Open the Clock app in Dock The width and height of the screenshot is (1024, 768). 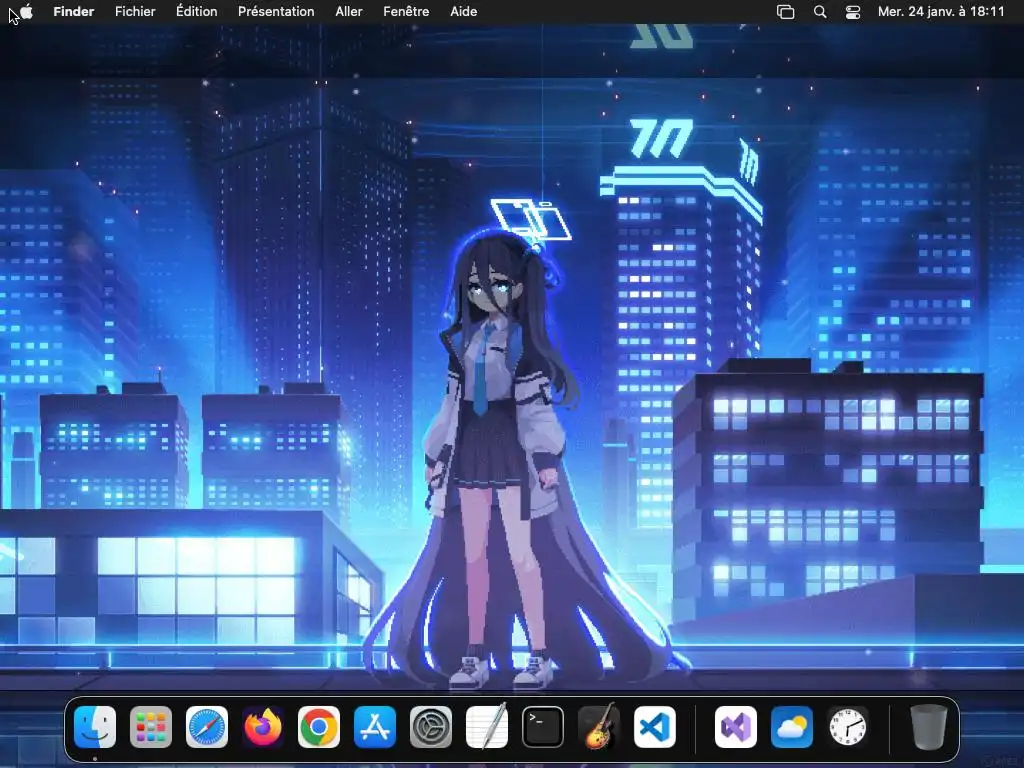pos(848,727)
